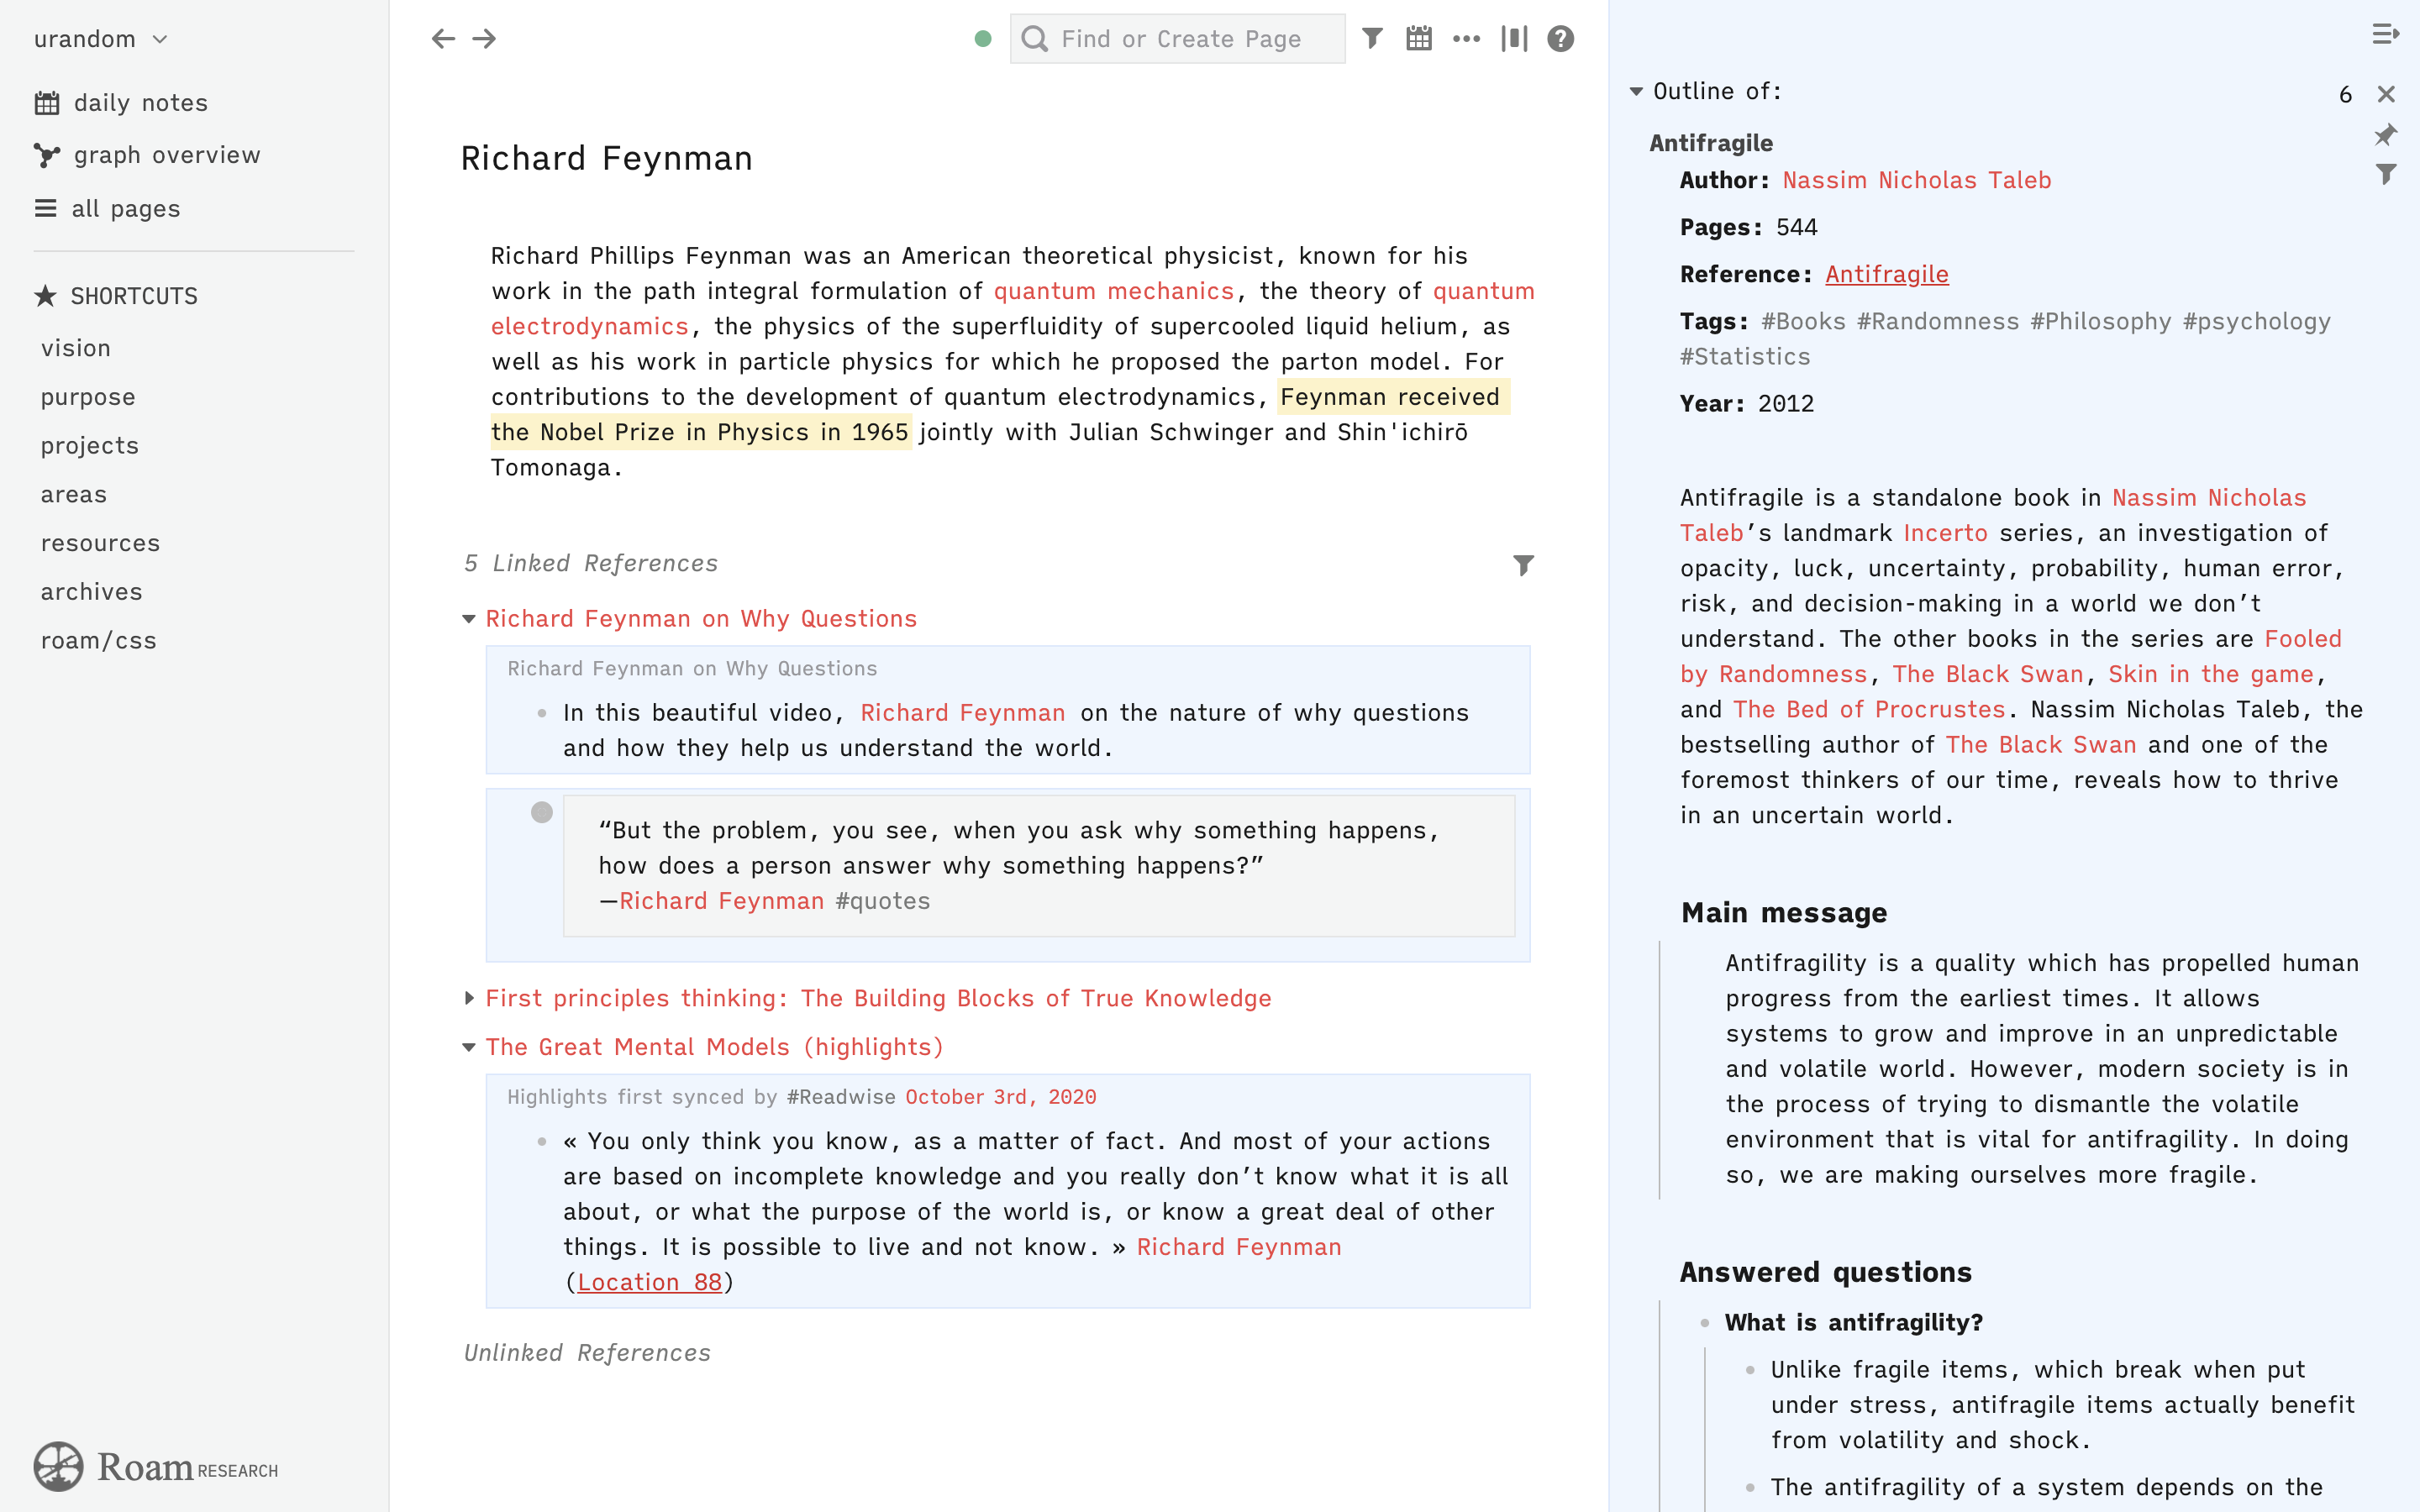
Task: Open the page filter funnel in top bar
Action: [x=1372, y=39]
